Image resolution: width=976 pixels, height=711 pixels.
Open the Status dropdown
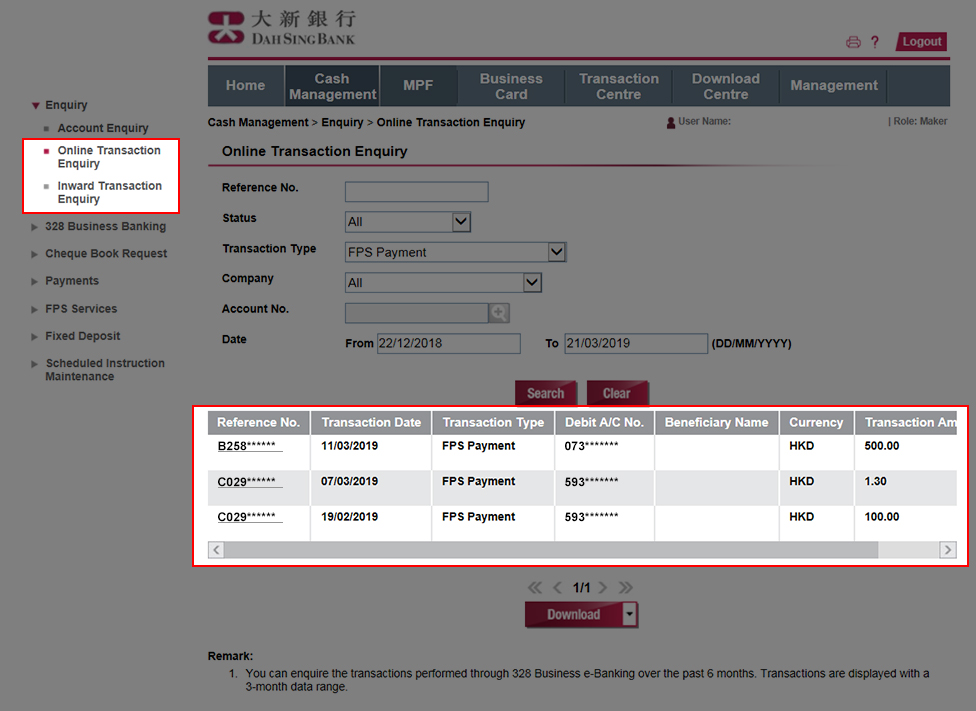461,222
